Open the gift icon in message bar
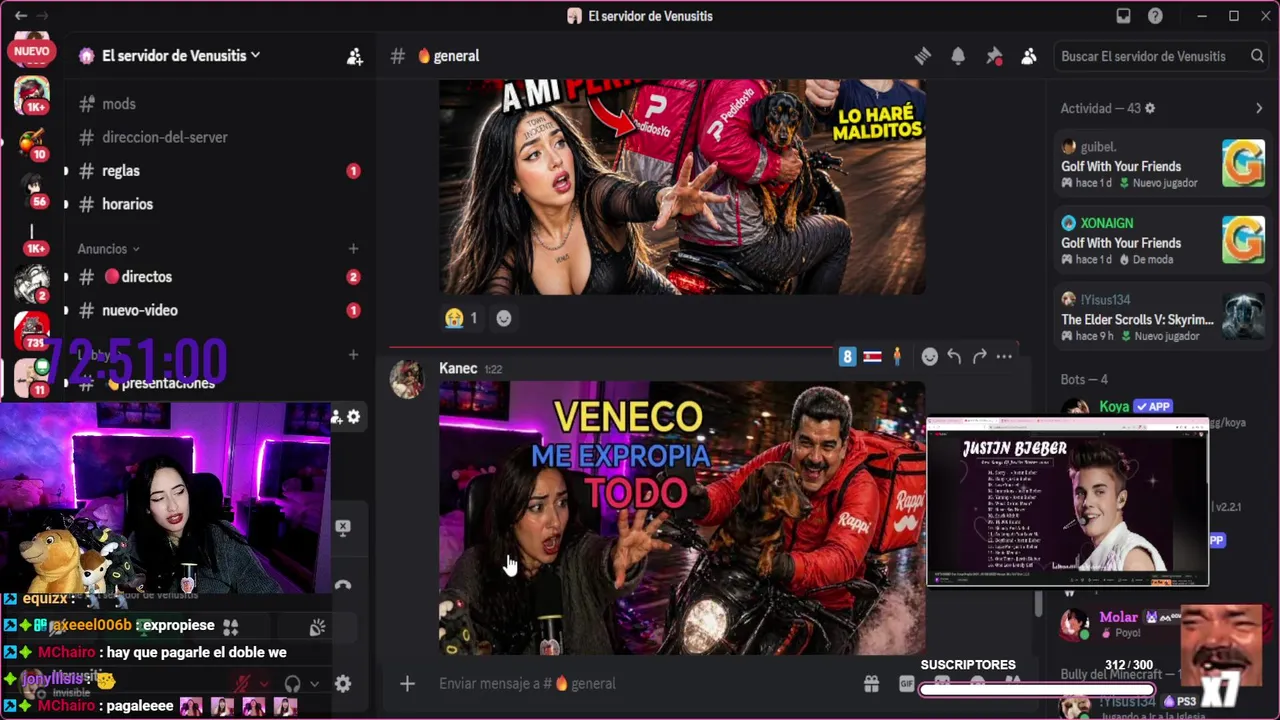1280x720 pixels. [872, 684]
